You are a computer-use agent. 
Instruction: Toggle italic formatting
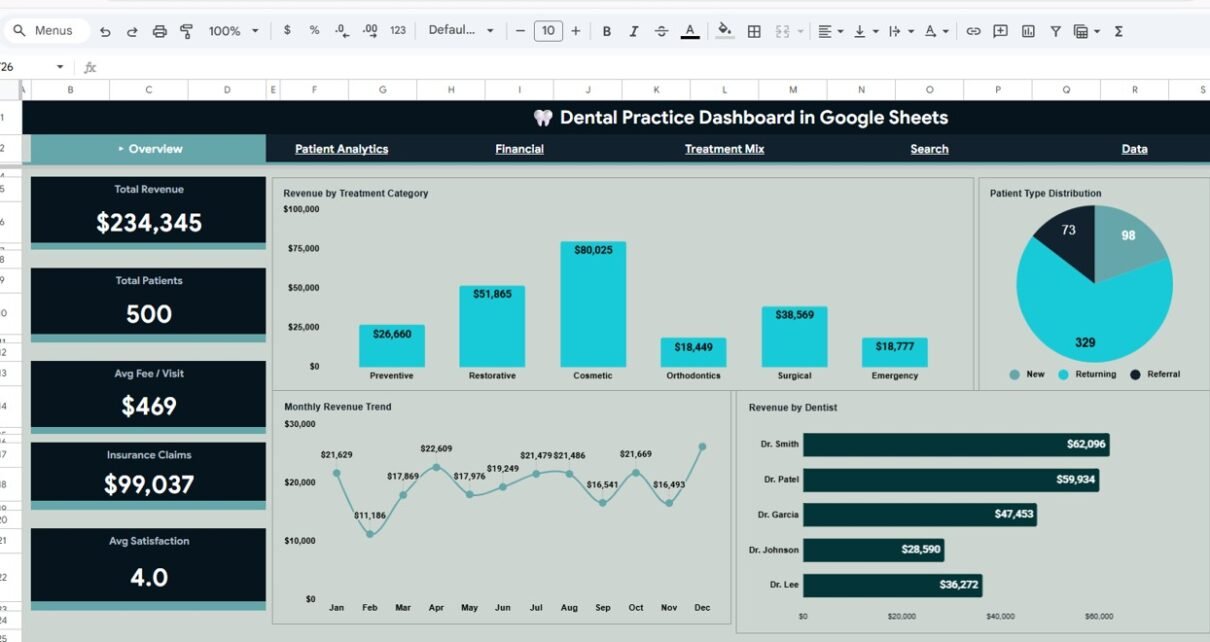pos(633,31)
